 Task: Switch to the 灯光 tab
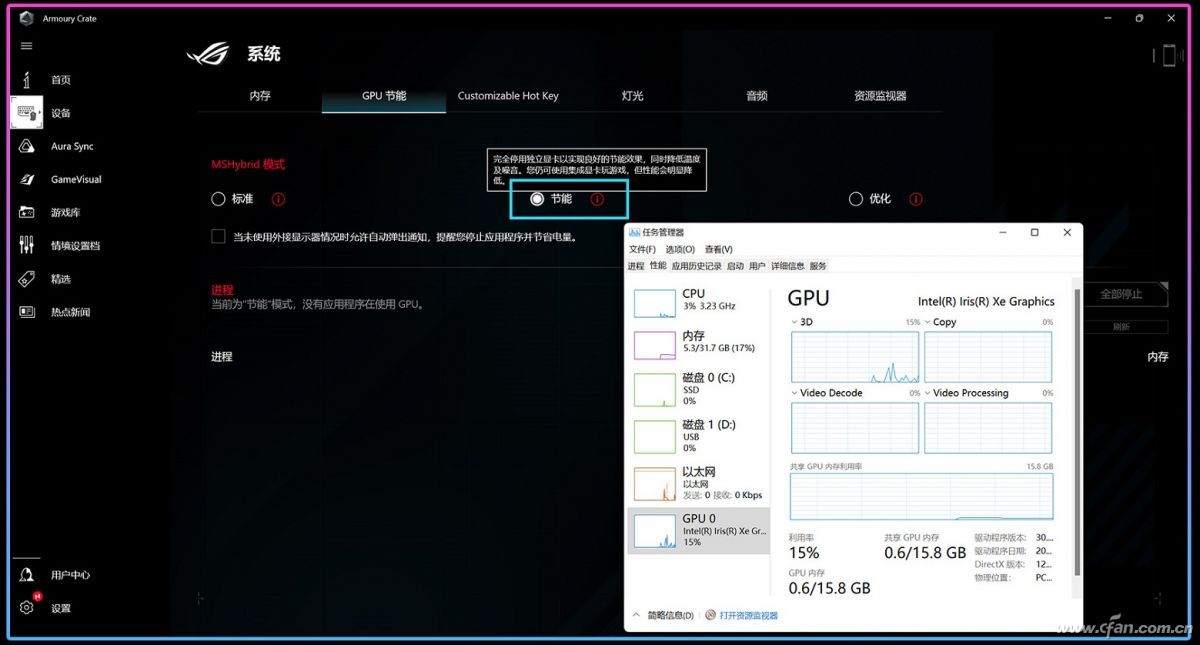632,96
